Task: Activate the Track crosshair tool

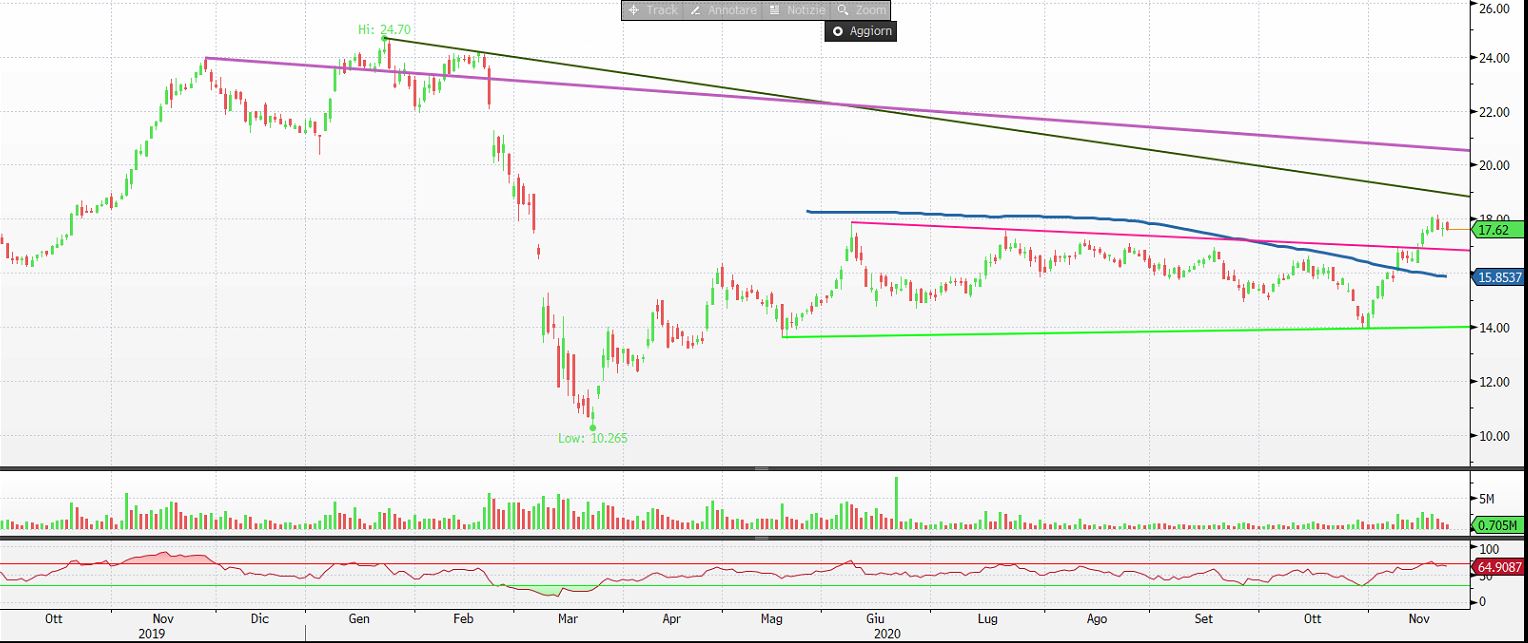Action: coord(651,10)
